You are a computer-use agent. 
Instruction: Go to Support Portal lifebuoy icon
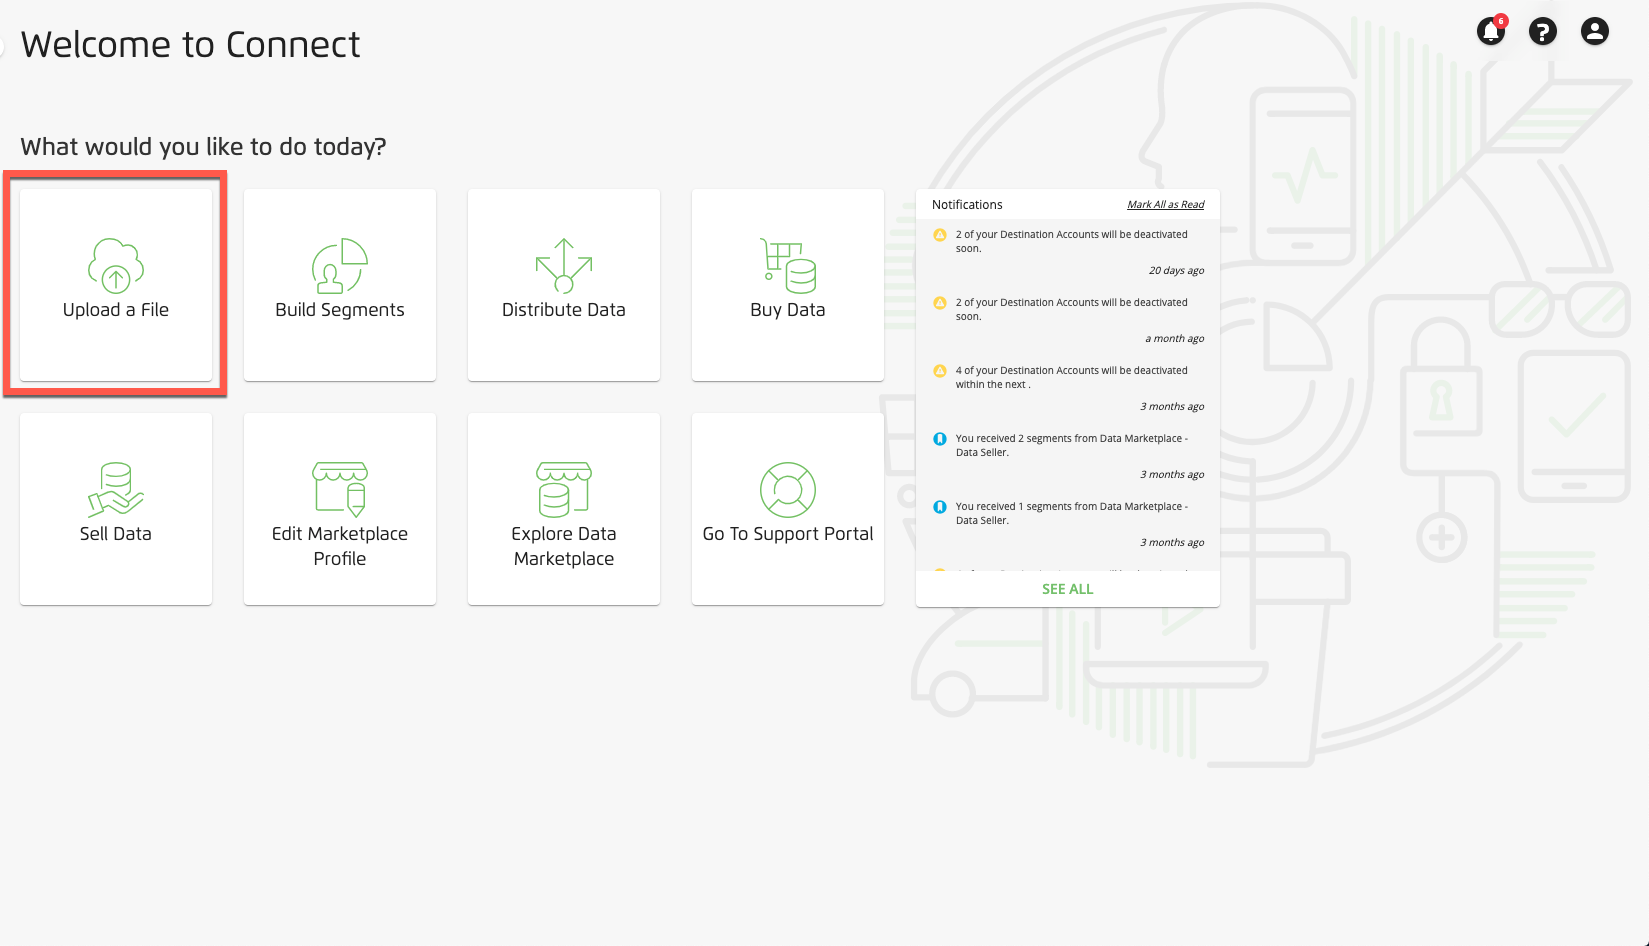coord(788,489)
